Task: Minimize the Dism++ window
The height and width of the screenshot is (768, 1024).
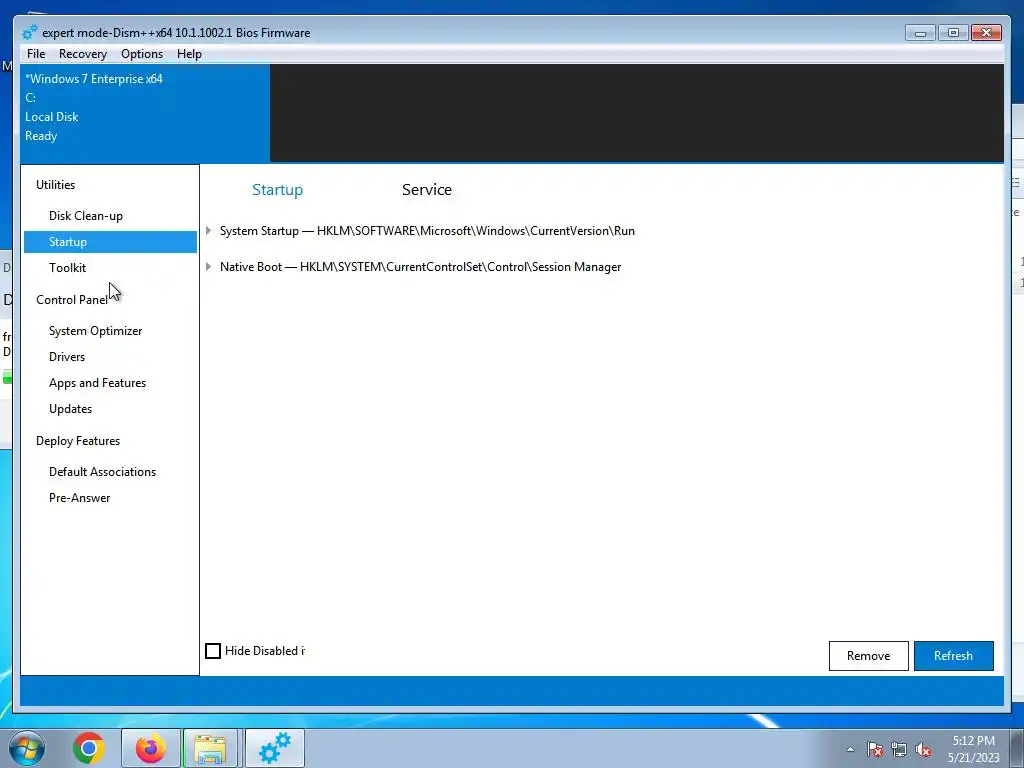Action: pos(921,33)
